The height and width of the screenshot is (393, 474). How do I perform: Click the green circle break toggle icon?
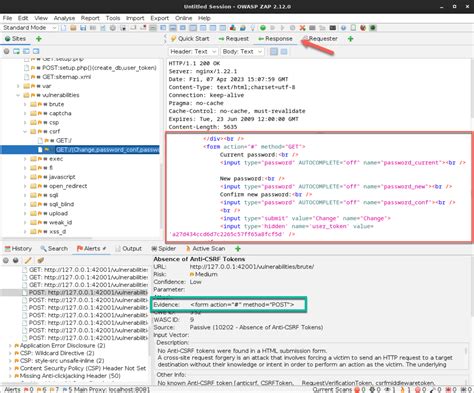263,28
